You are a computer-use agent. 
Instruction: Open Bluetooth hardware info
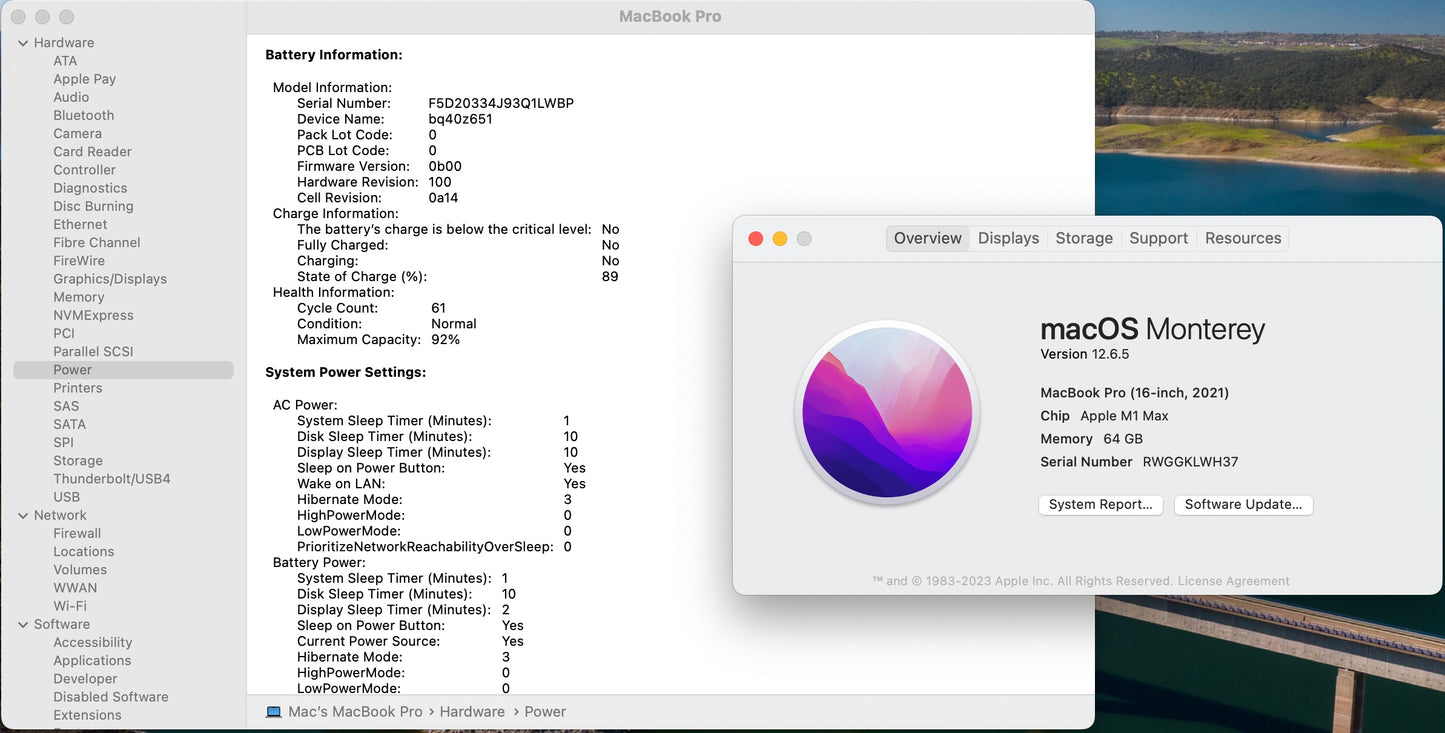click(x=84, y=115)
